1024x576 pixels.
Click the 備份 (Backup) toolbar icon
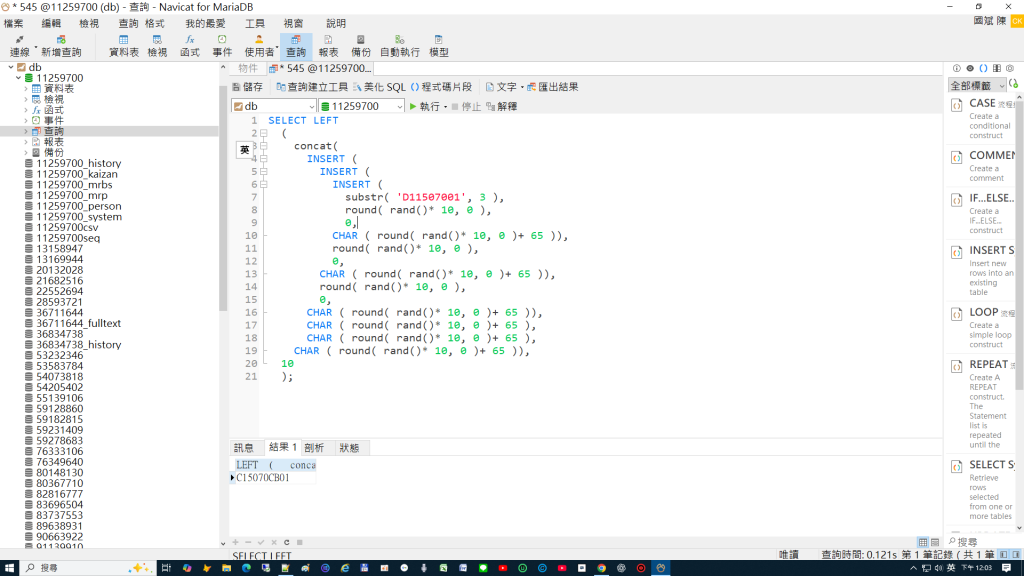360,46
